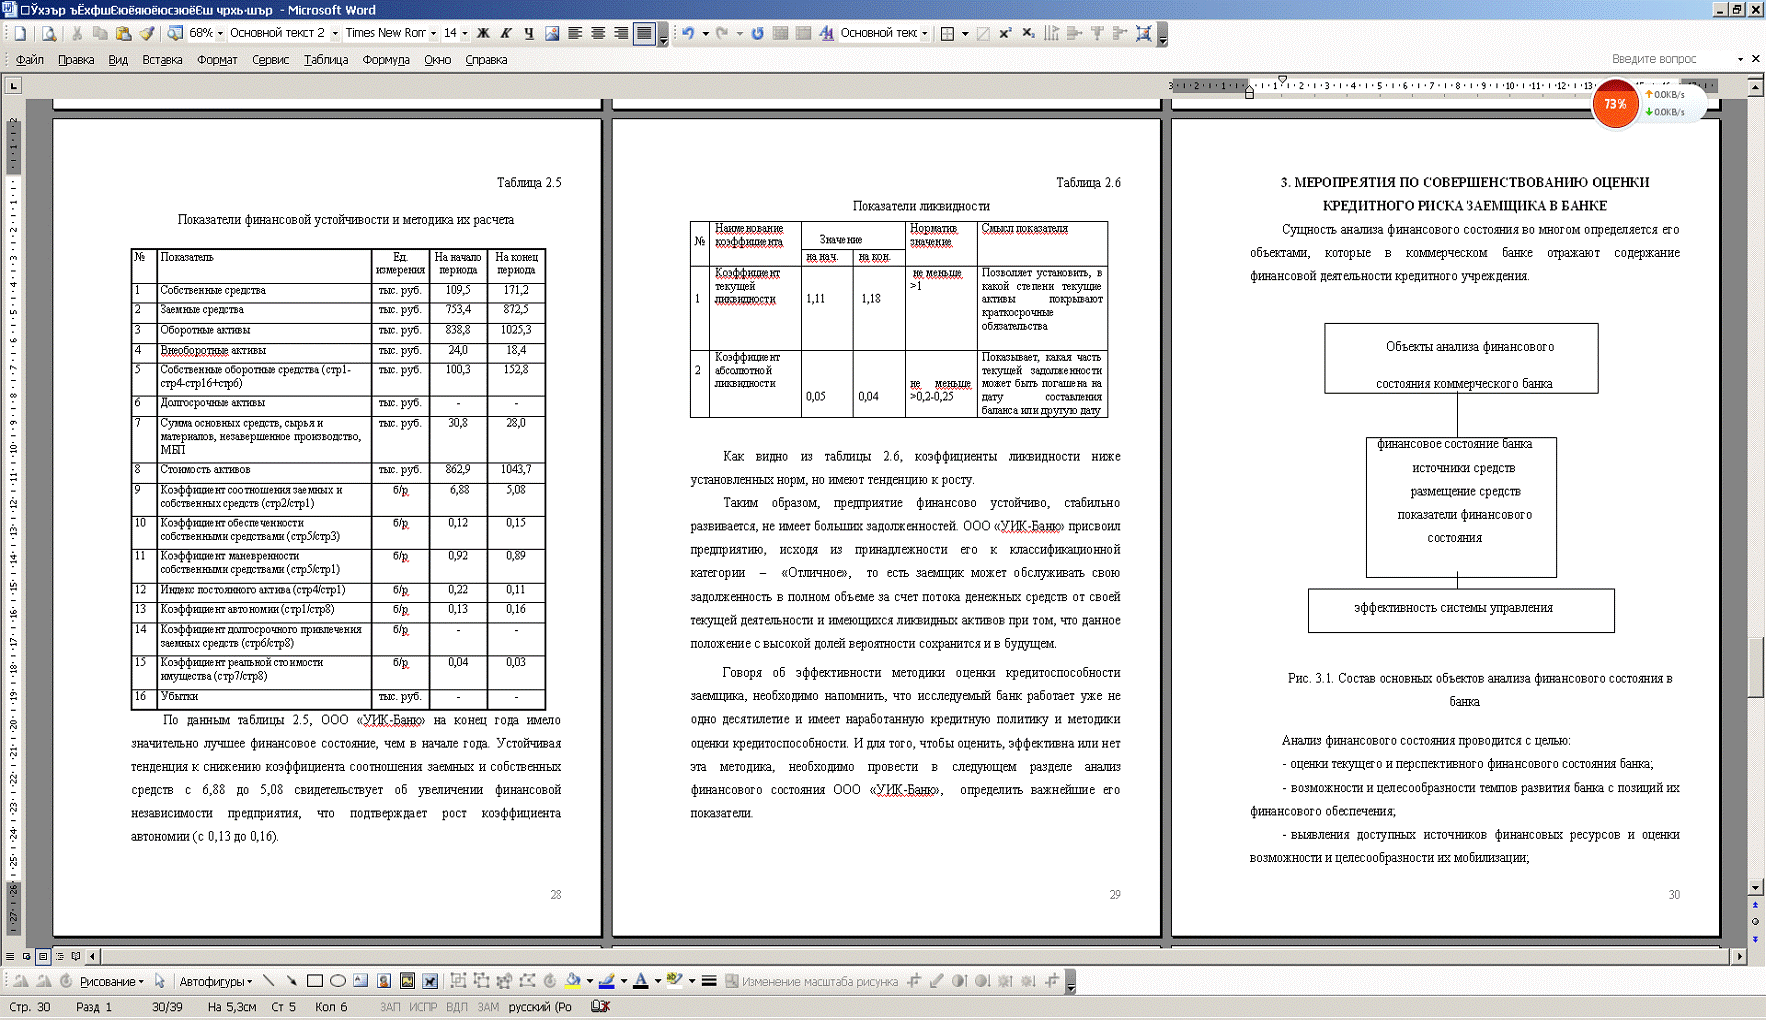Click the Paste clipboard icon
The height and width of the screenshot is (1020, 1766).
tap(123, 33)
